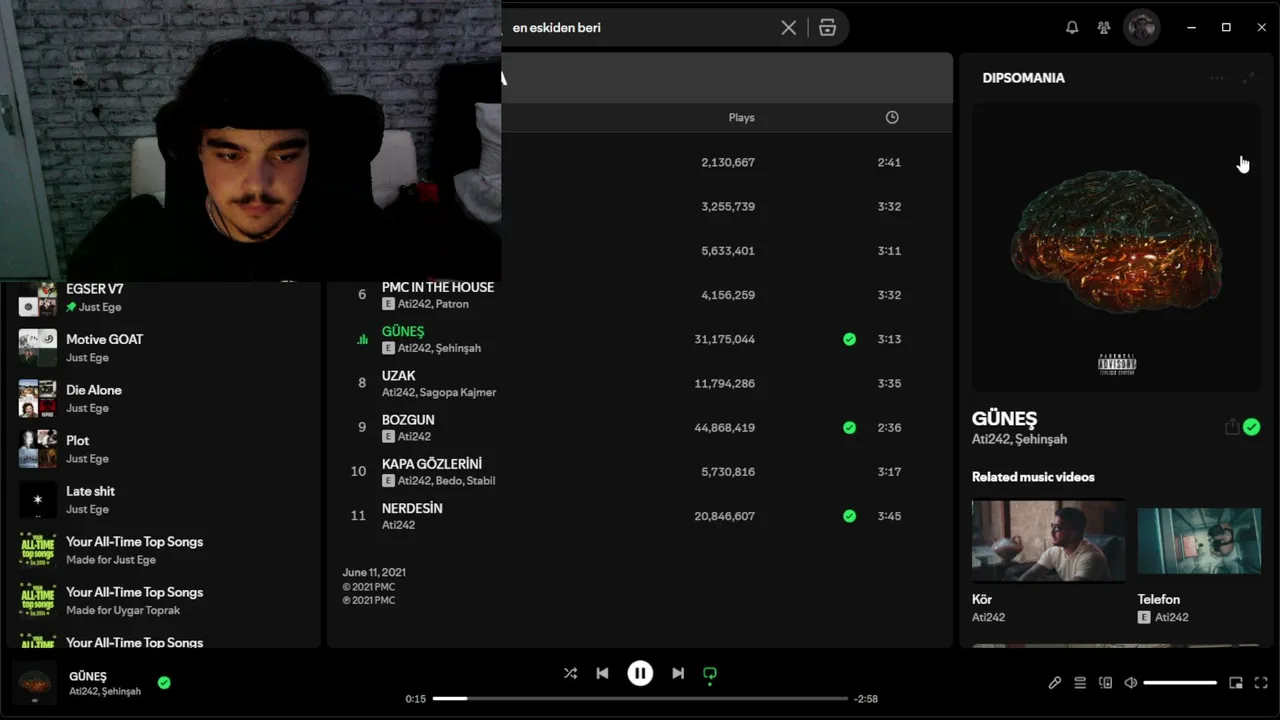1280x720 pixels.
Task: Mute the volume speaker icon
Action: (x=1130, y=683)
